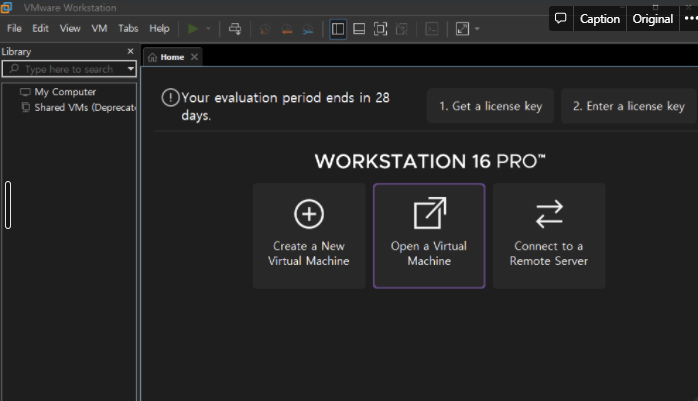Click the VMware Workstation title bar logo

pyautogui.click(x=6, y=7)
